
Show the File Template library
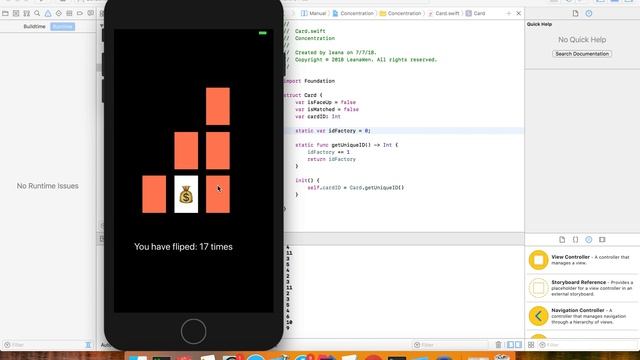(562, 240)
